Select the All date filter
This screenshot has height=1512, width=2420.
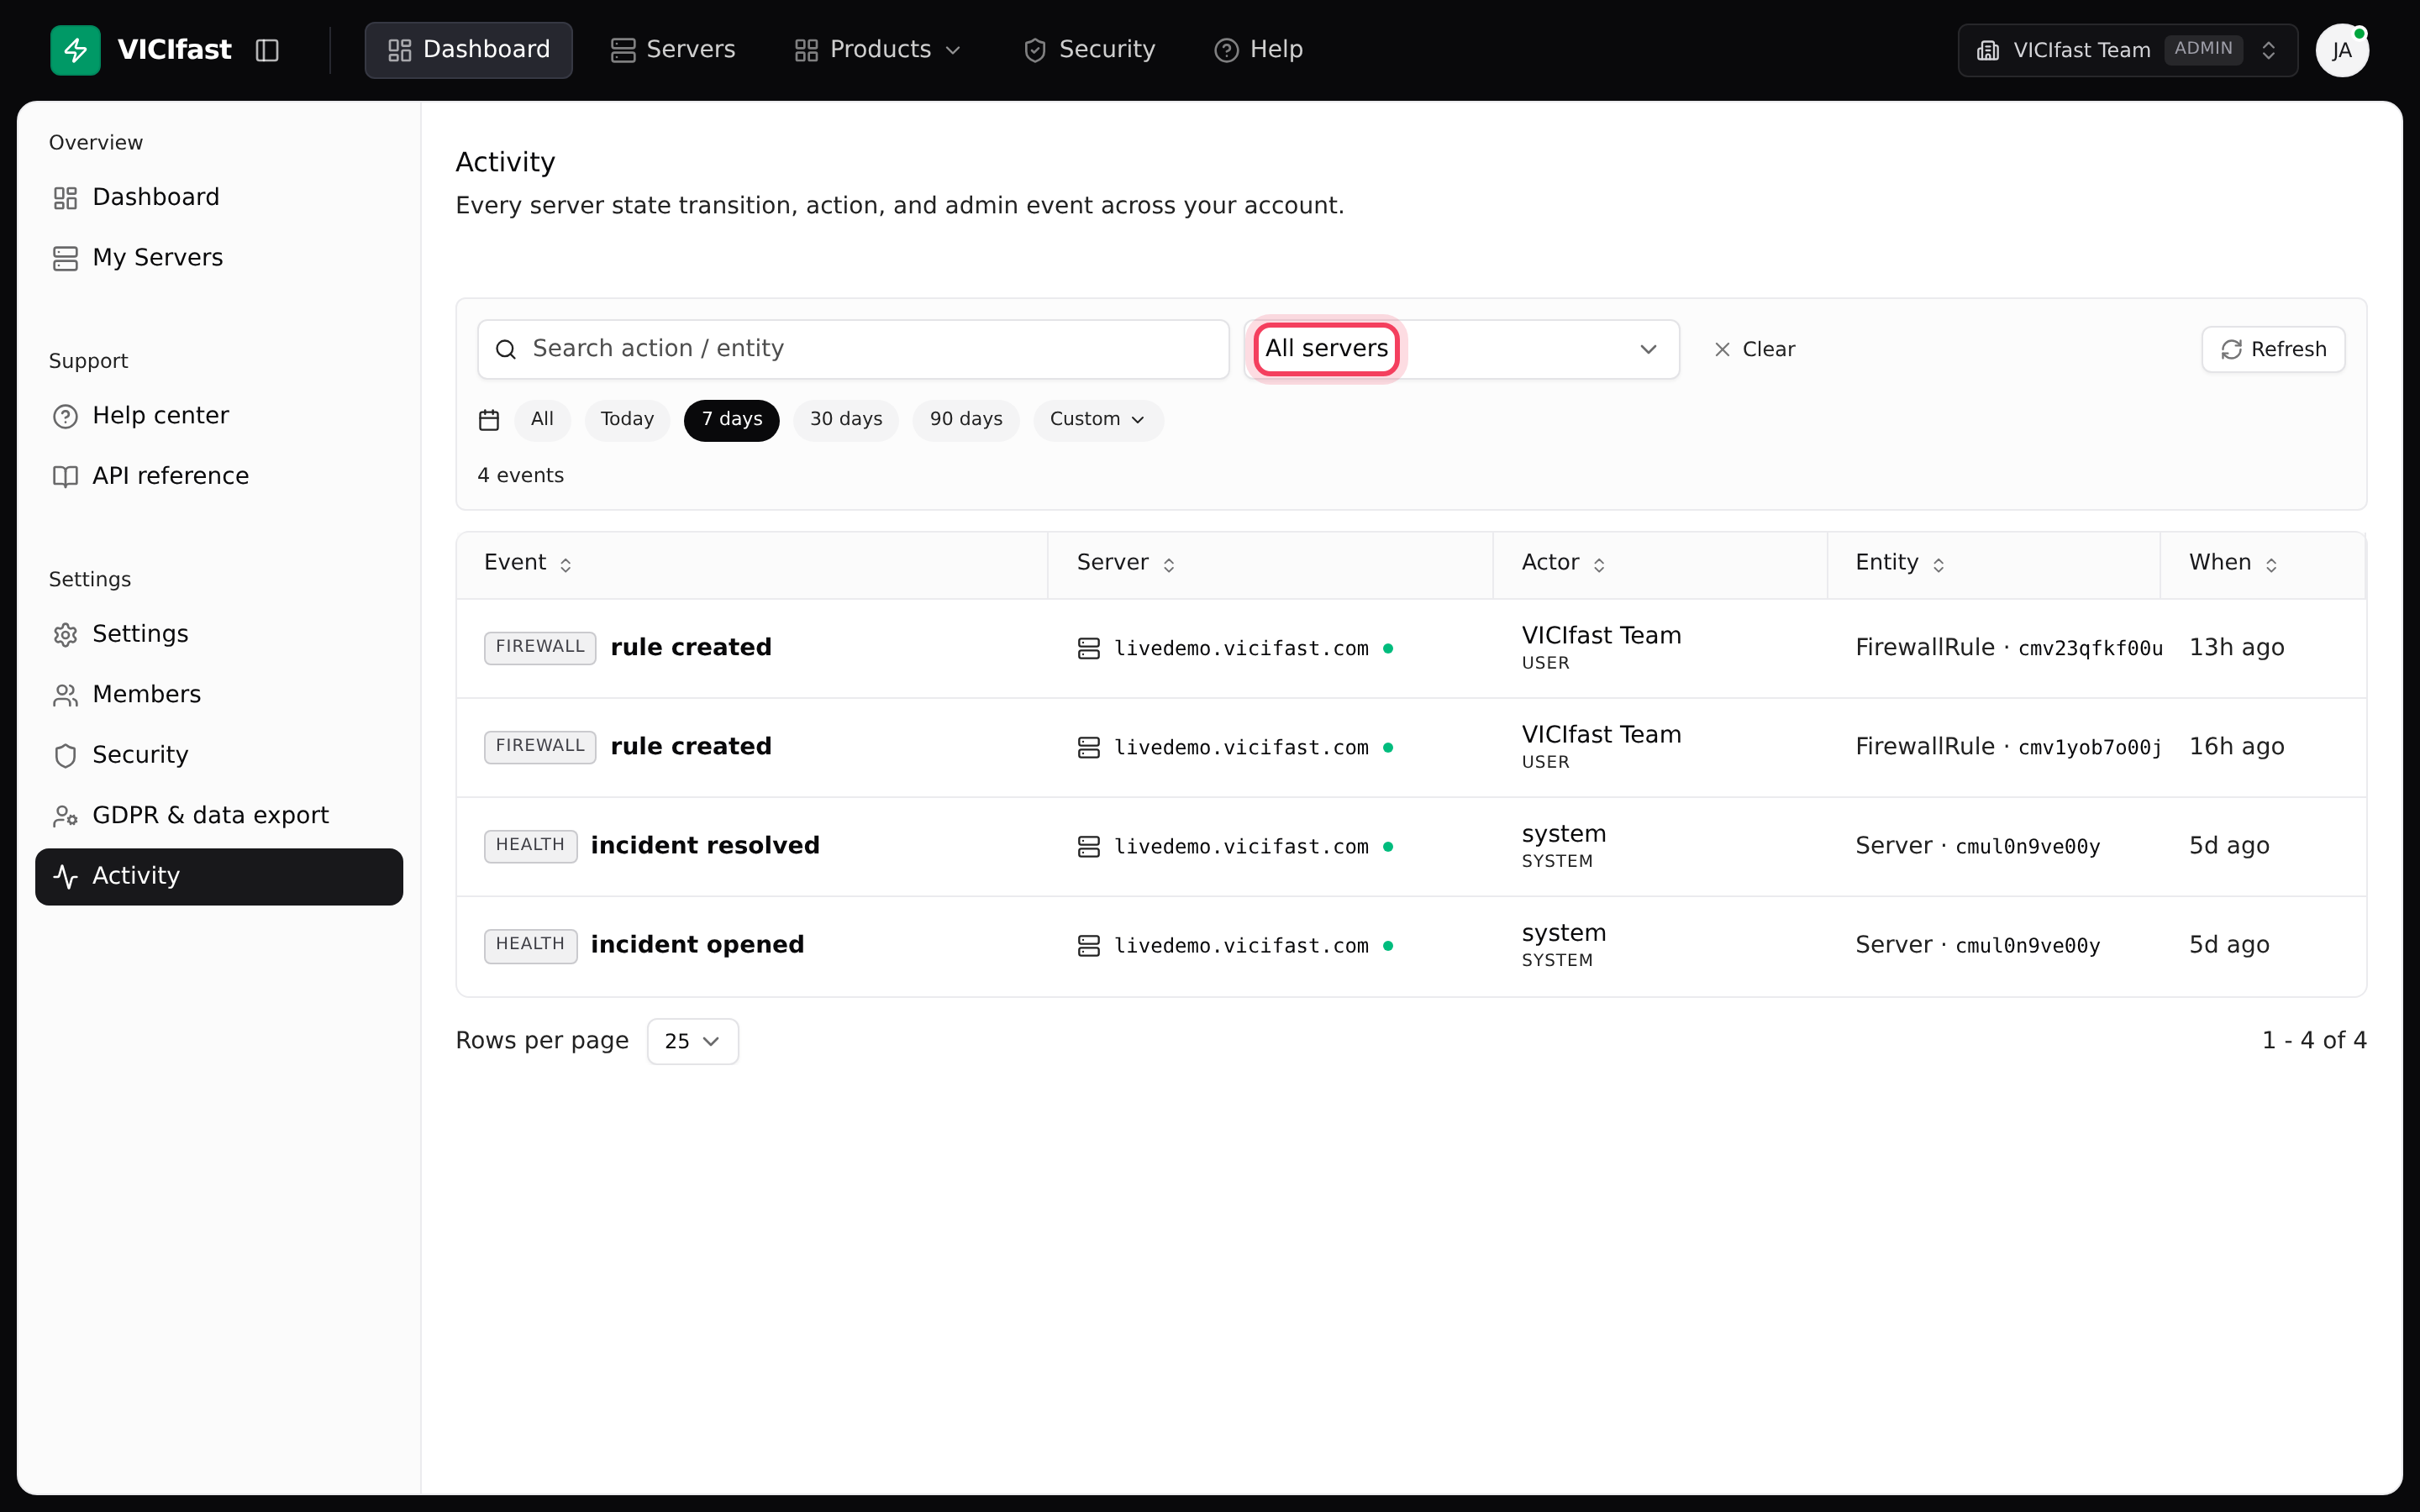(x=542, y=420)
